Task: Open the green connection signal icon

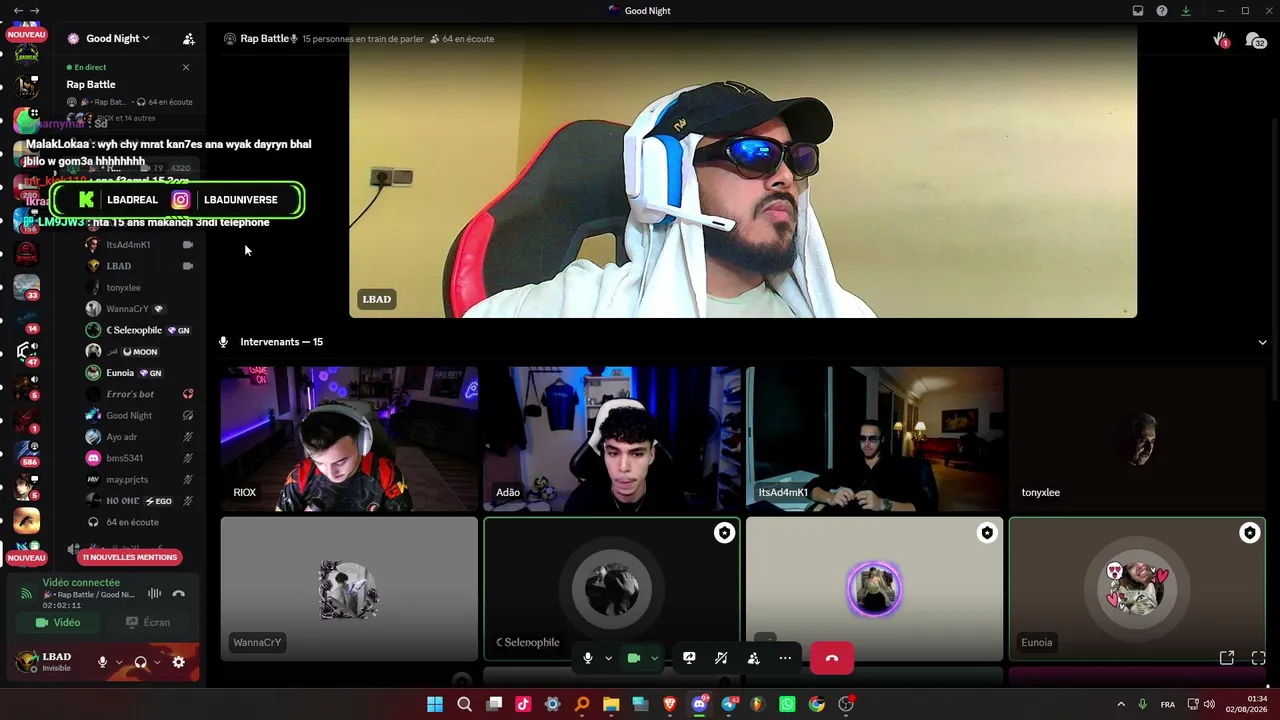Action: click(26, 594)
